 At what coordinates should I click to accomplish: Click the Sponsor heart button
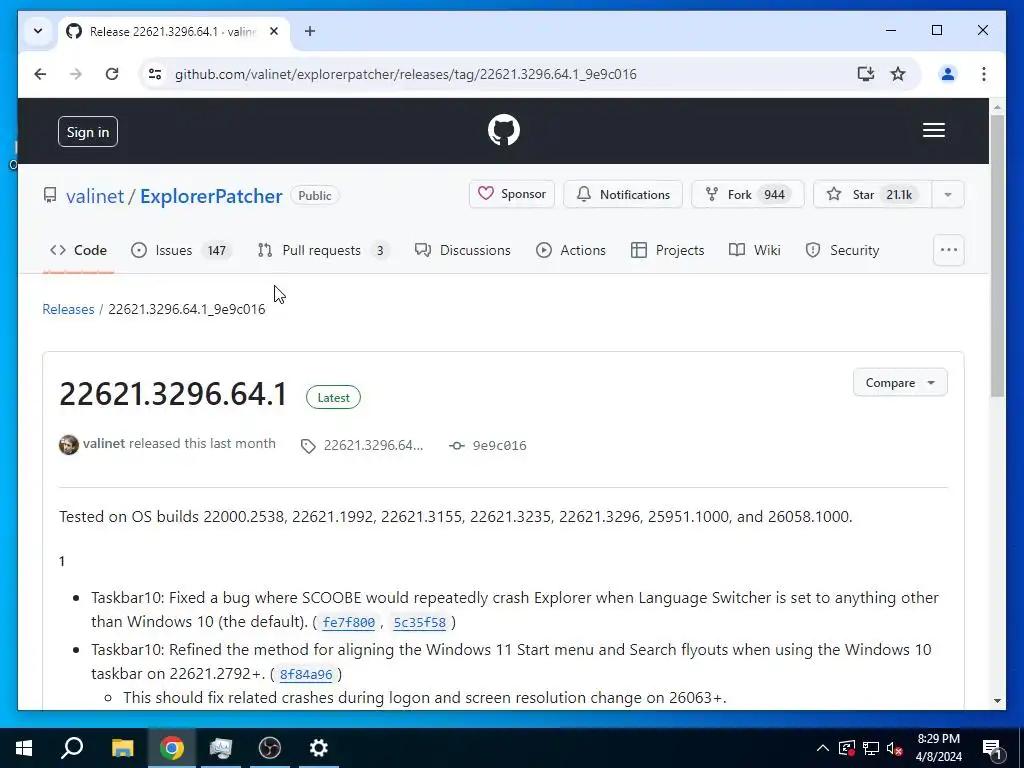(511, 194)
